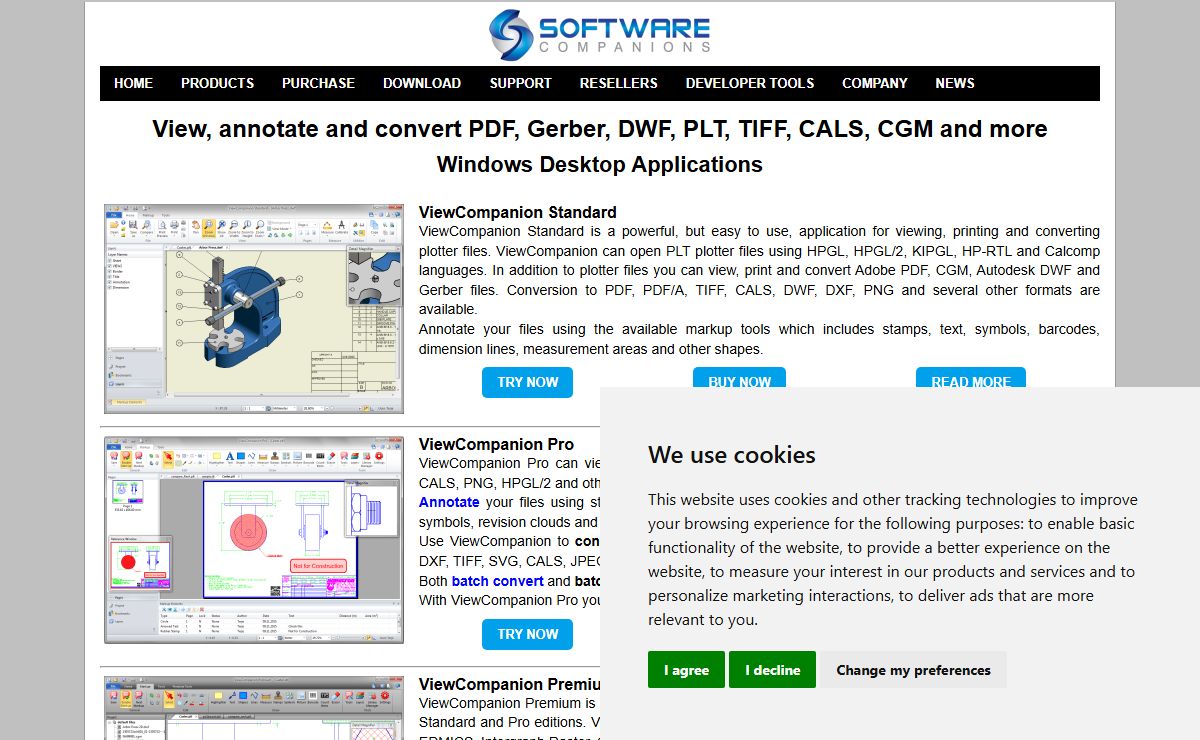The image size is (1200, 740).
Task: Go to the NEWS page
Action: 955,83
